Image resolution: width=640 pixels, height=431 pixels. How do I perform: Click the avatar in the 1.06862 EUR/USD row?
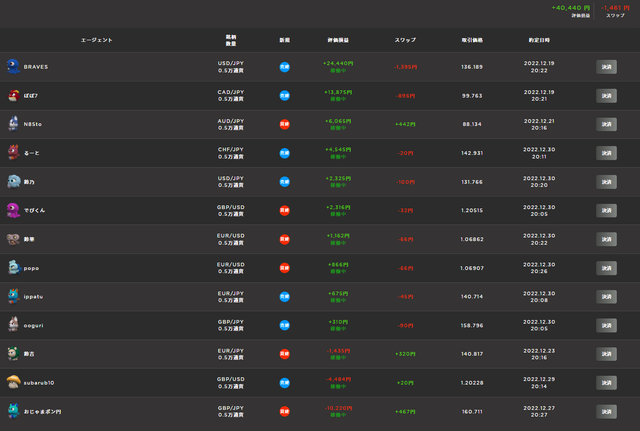point(13,239)
